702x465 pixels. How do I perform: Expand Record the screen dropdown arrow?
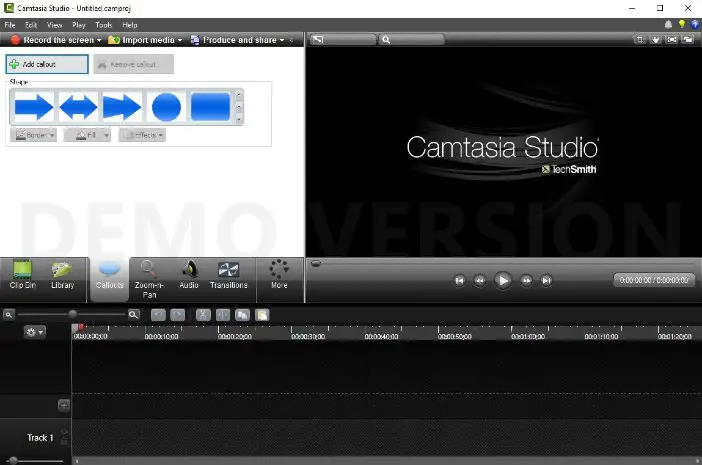(x=99, y=40)
